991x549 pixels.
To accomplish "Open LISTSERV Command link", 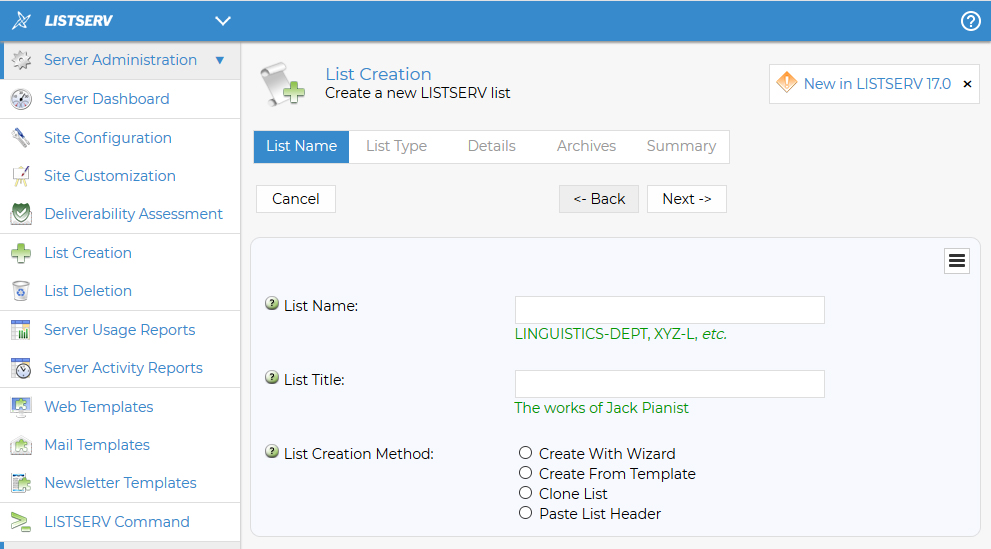I will click(117, 522).
